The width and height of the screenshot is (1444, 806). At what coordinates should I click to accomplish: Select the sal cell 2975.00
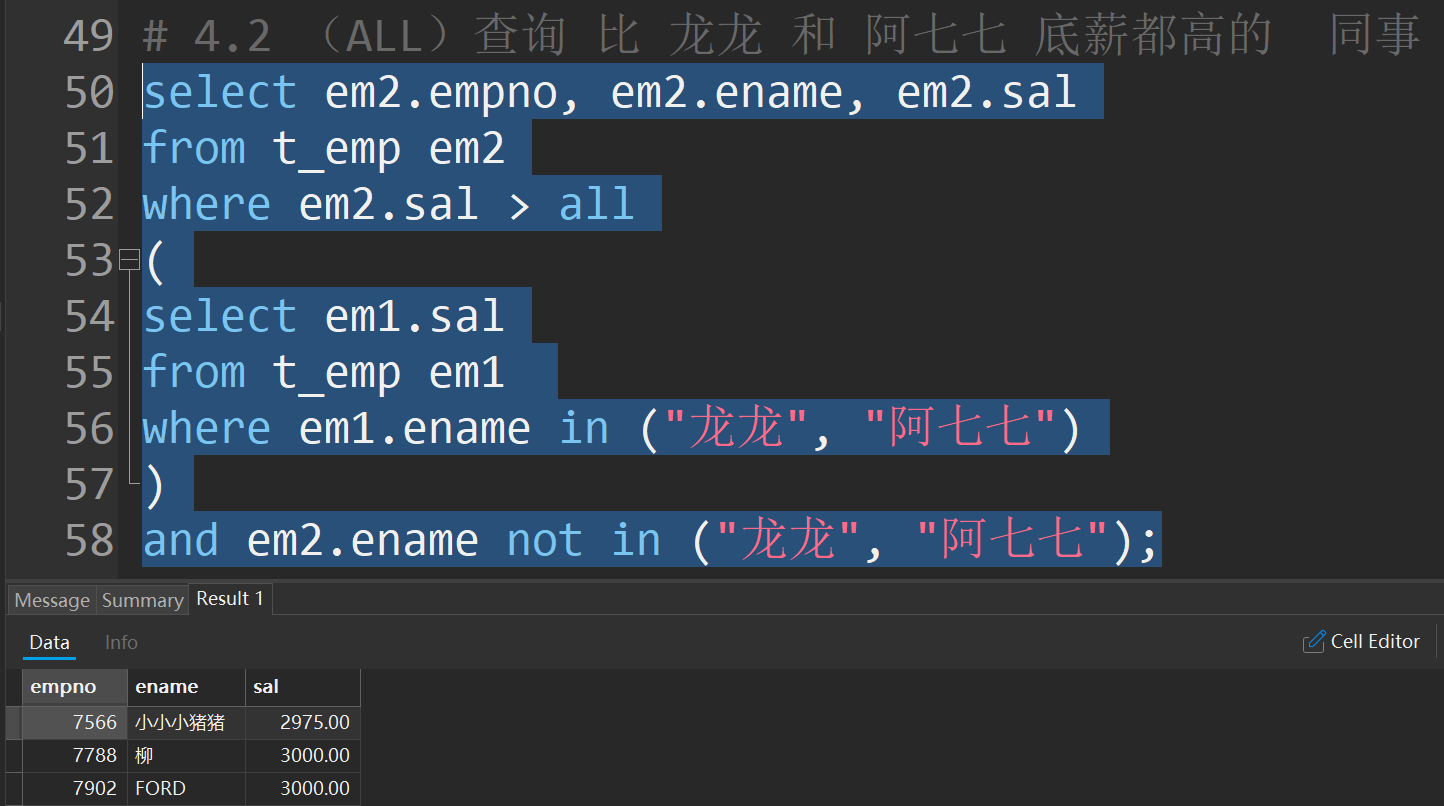tap(302, 722)
